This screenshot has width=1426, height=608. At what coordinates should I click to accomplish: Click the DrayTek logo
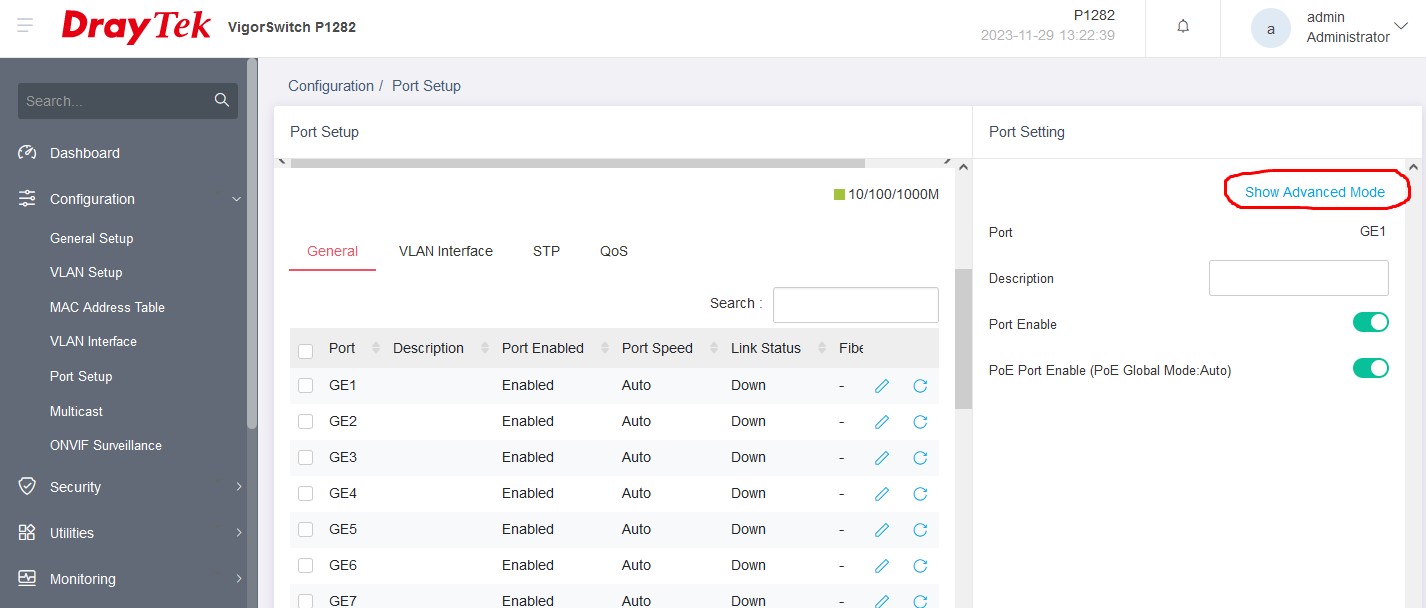click(x=136, y=27)
